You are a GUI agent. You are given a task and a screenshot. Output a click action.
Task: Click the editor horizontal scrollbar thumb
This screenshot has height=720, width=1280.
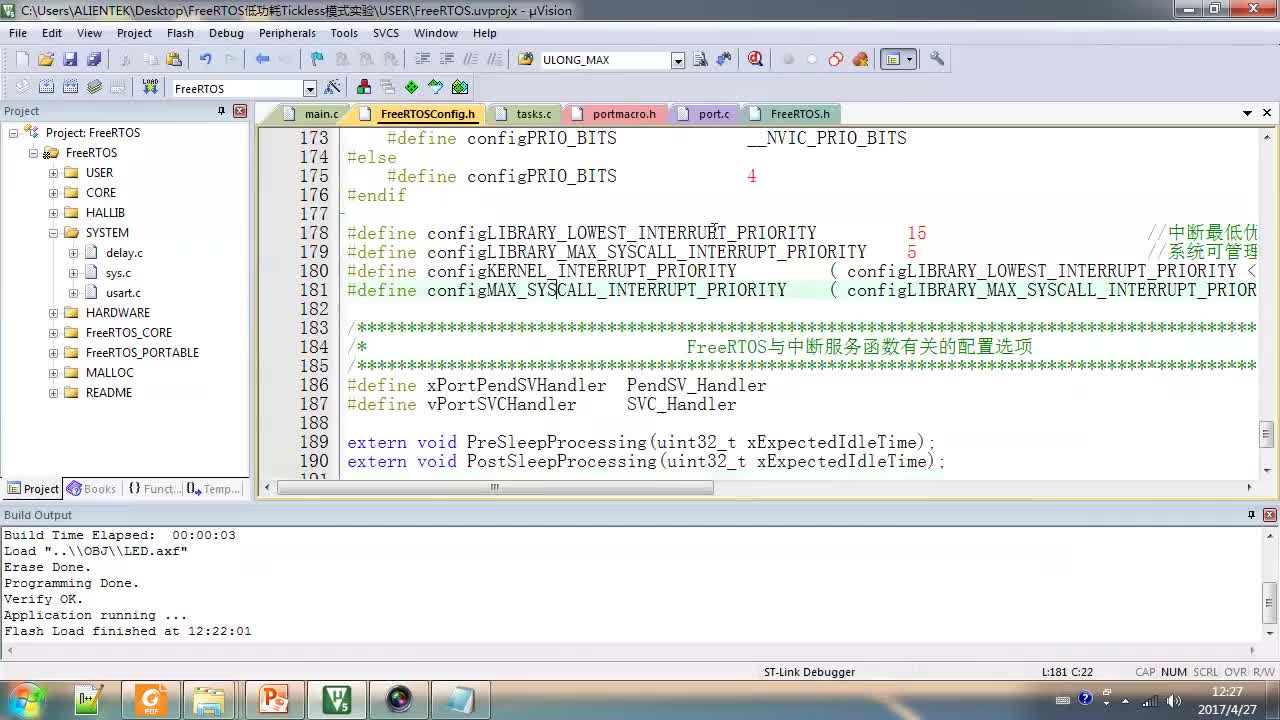(495, 487)
